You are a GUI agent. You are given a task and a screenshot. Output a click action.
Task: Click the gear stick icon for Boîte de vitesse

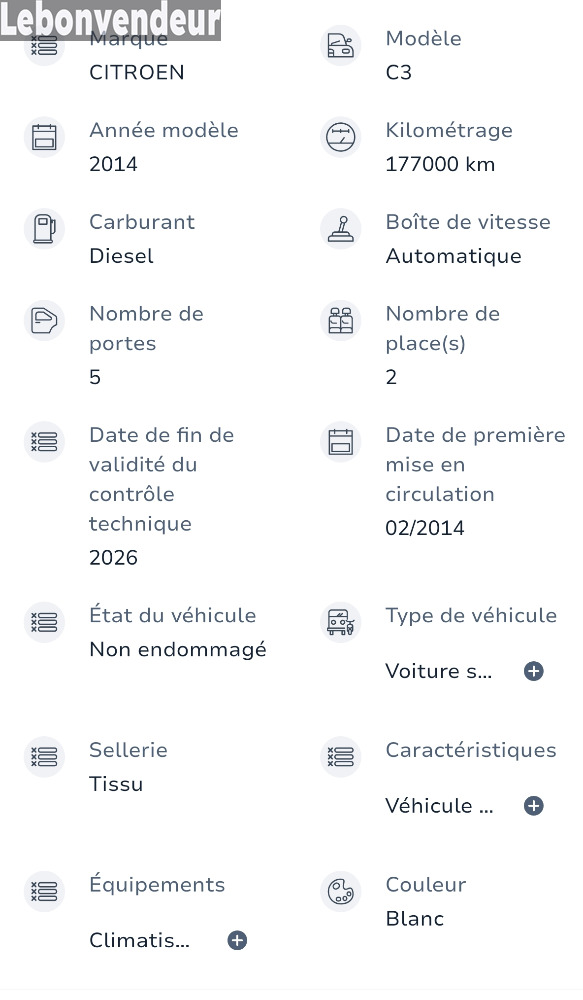pos(341,229)
